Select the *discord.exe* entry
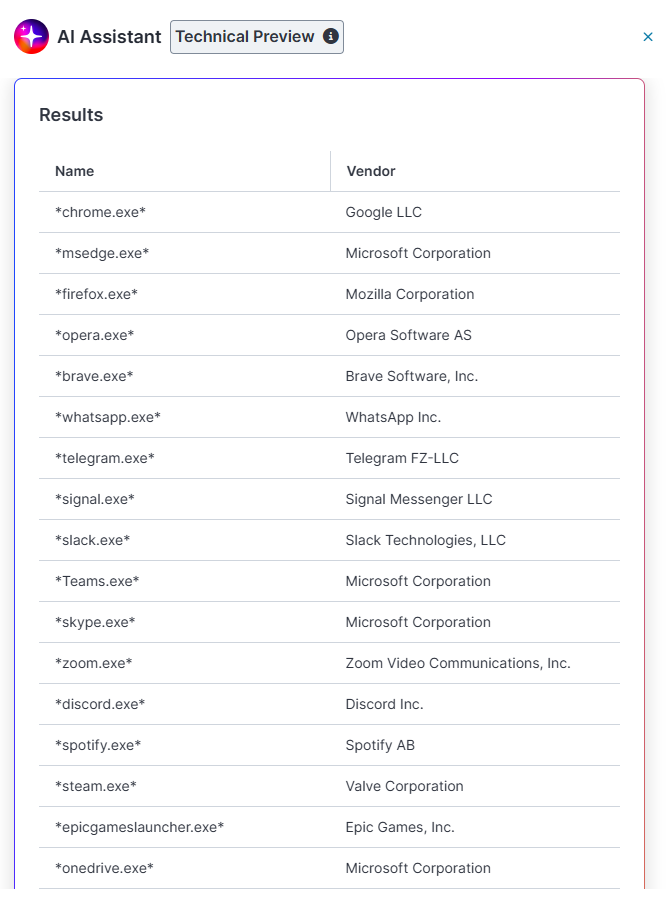The image size is (666, 902). pos(100,704)
